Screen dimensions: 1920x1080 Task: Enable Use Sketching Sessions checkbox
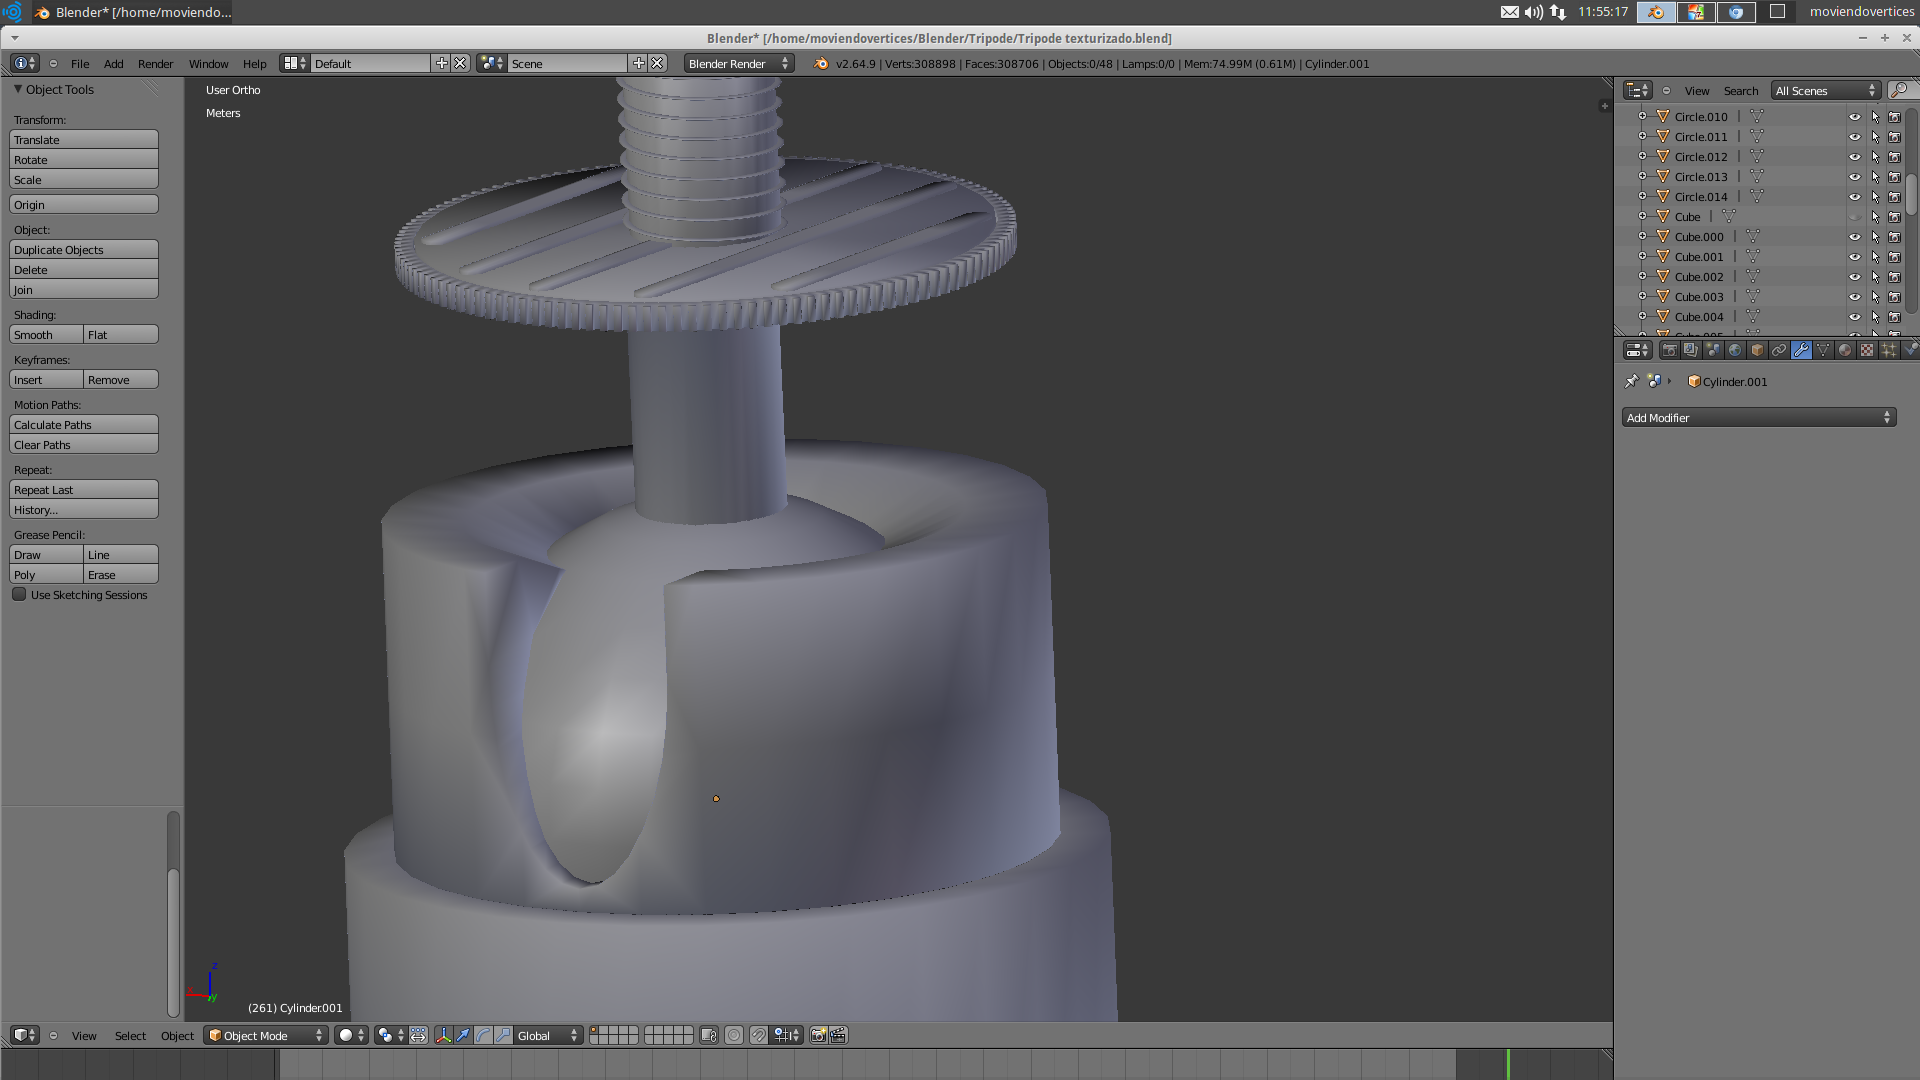coord(19,595)
